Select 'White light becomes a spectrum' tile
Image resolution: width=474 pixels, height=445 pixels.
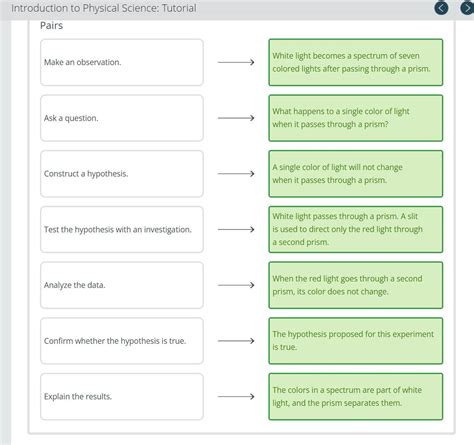click(356, 62)
